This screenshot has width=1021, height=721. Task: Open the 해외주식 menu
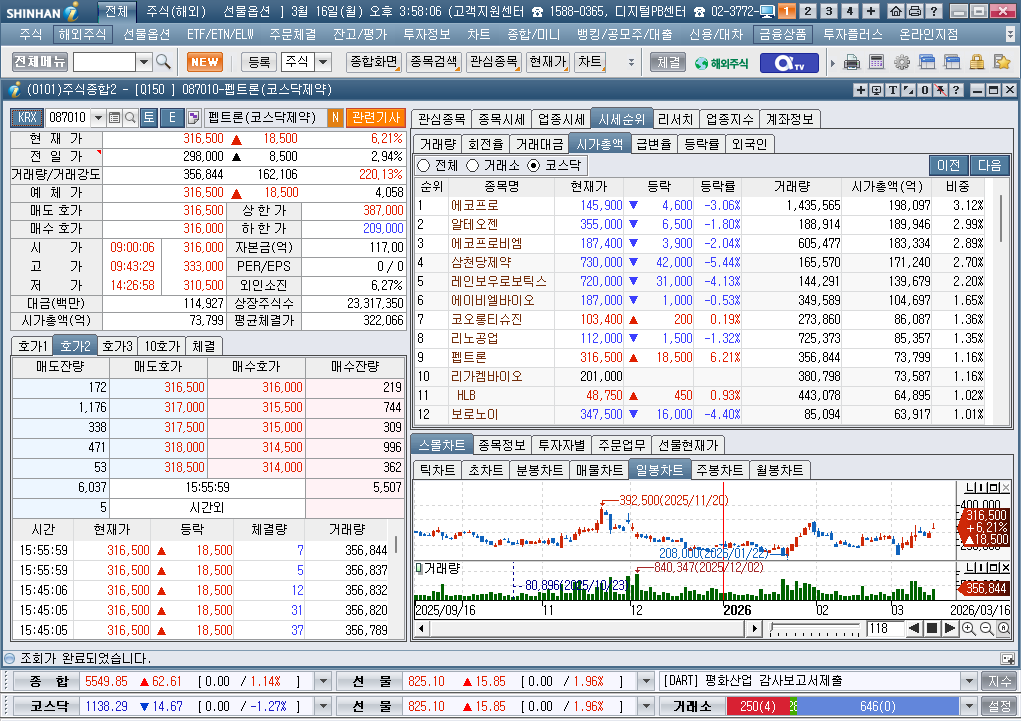[x=82, y=34]
